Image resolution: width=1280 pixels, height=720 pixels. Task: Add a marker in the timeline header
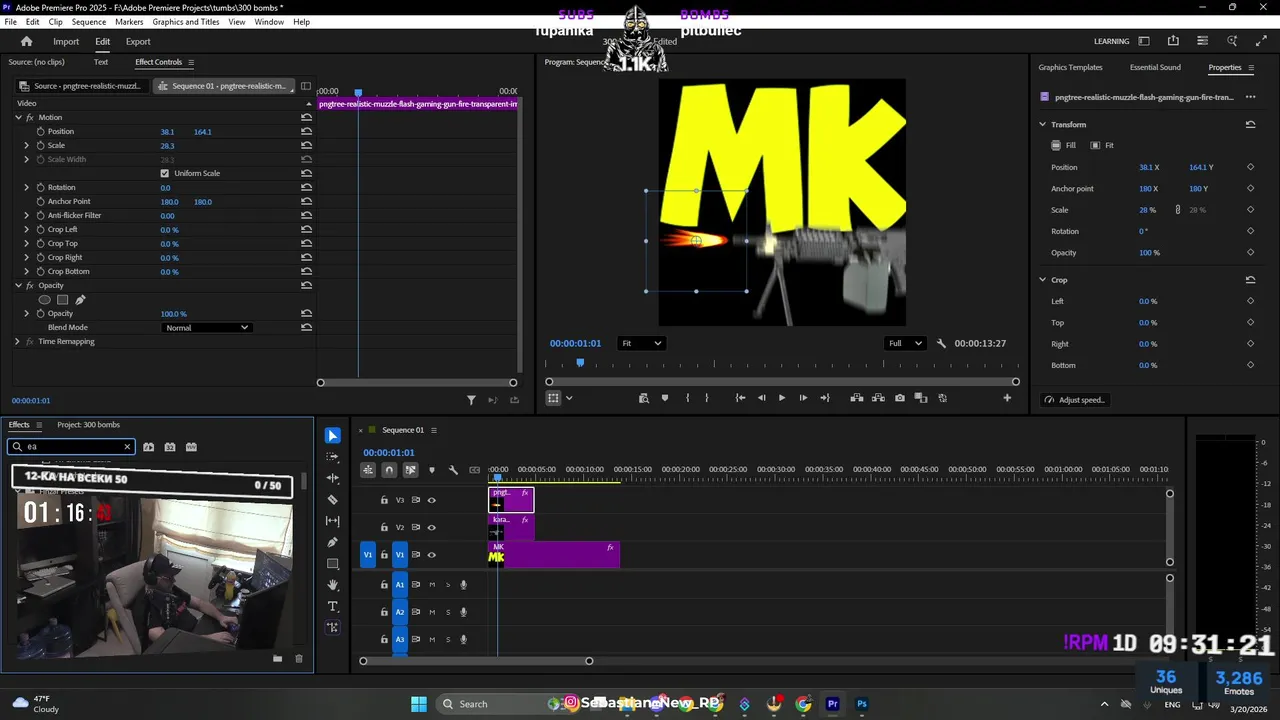pos(432,470)
